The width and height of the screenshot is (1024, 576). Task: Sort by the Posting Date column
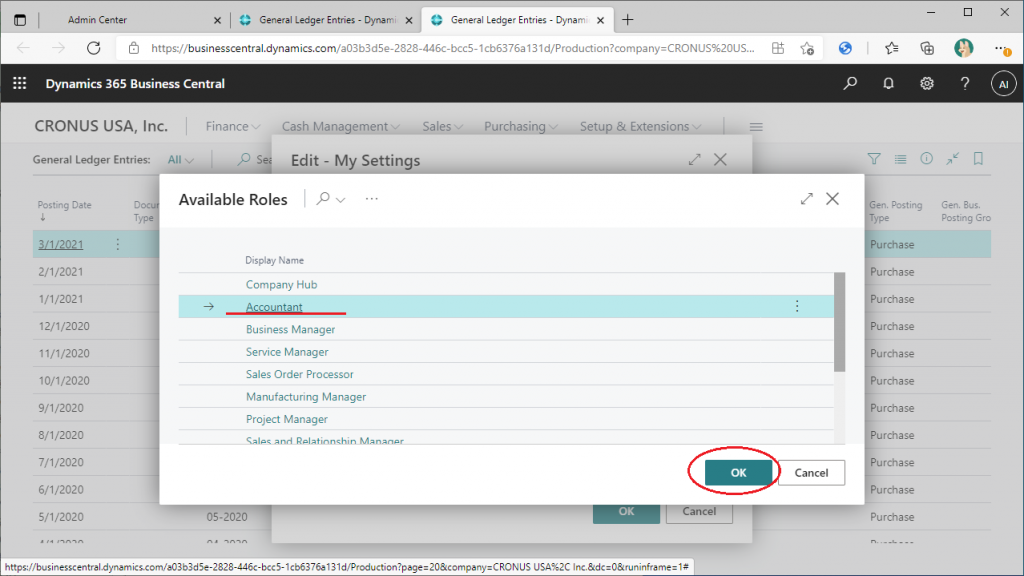(x=64, y=205)
